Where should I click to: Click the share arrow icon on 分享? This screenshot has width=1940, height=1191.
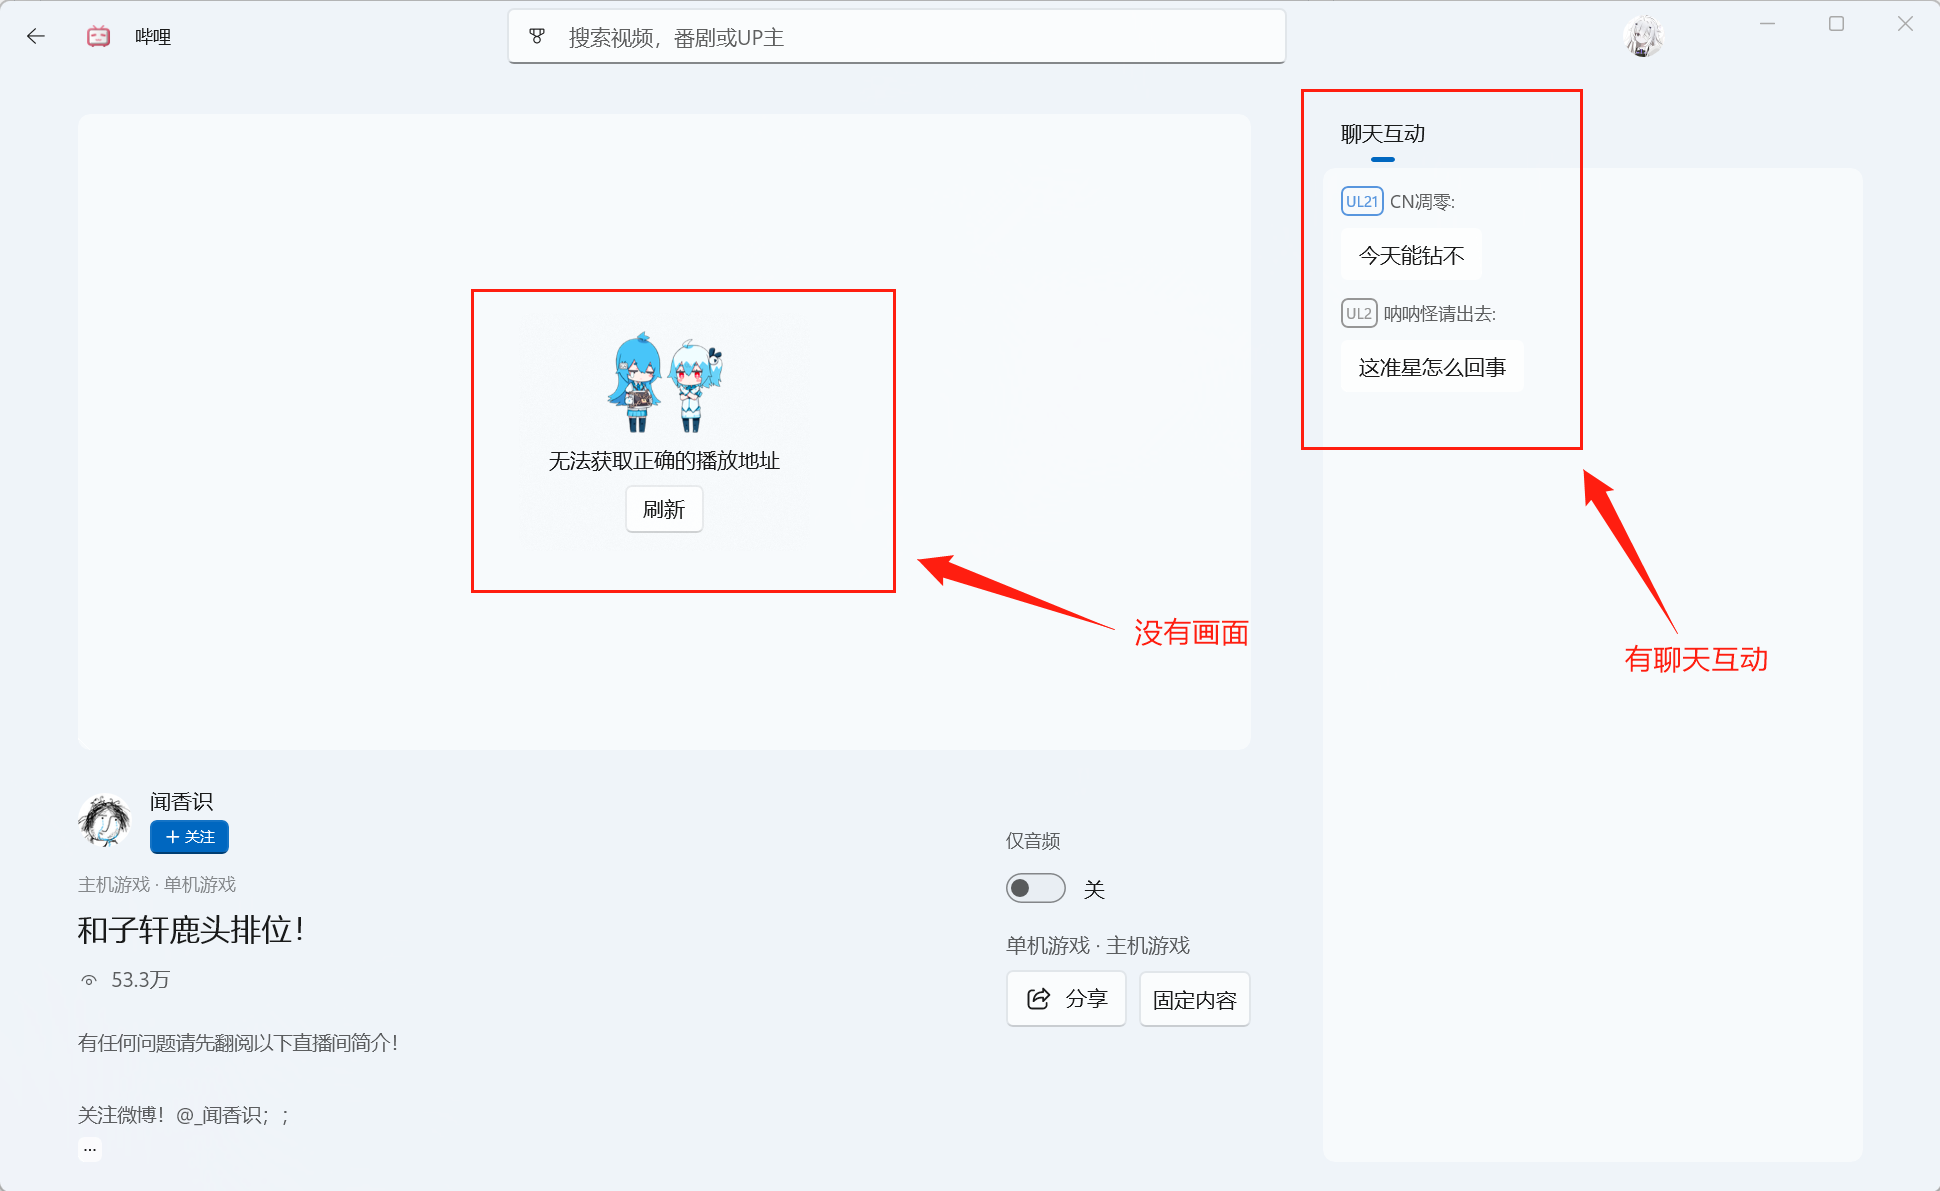tap(1039, 998)
